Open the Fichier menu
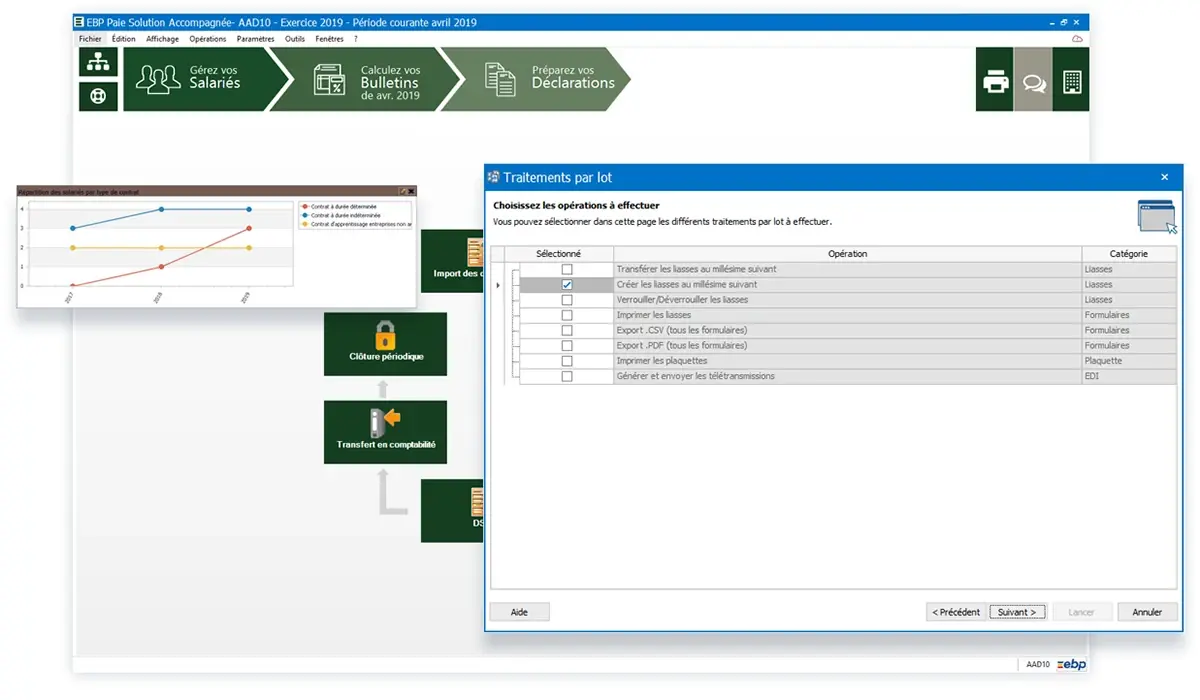The image size is (1200, 700). point(90,39)
